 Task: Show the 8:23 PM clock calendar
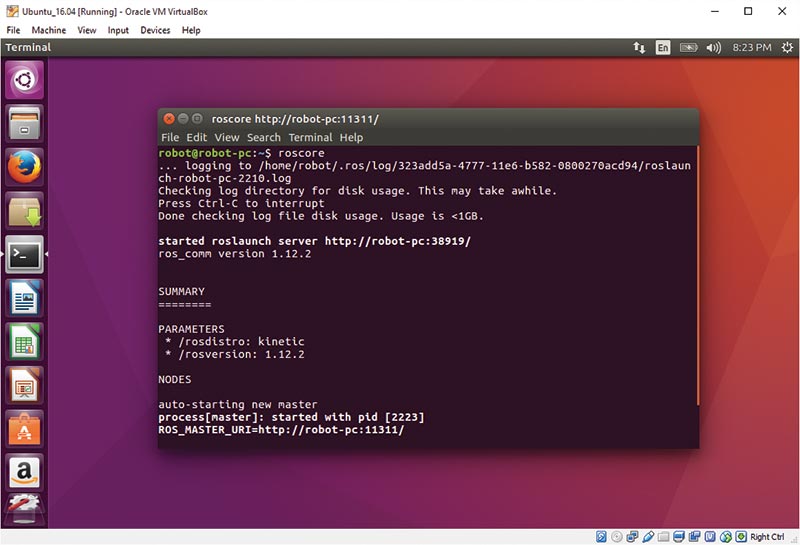click(752, 47)
